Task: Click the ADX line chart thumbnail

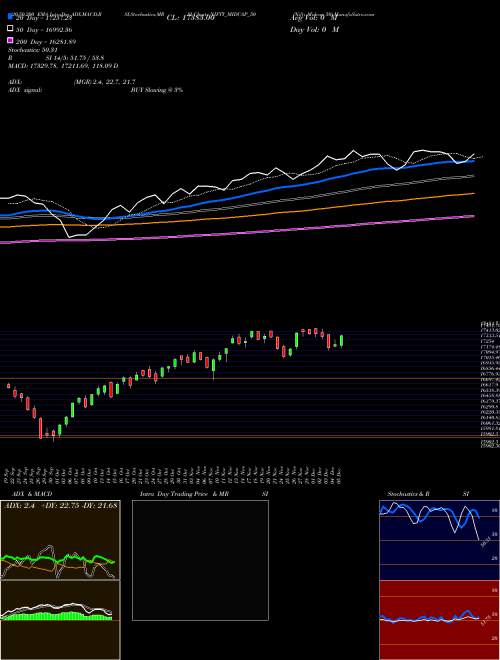Action: coord(60,540)
